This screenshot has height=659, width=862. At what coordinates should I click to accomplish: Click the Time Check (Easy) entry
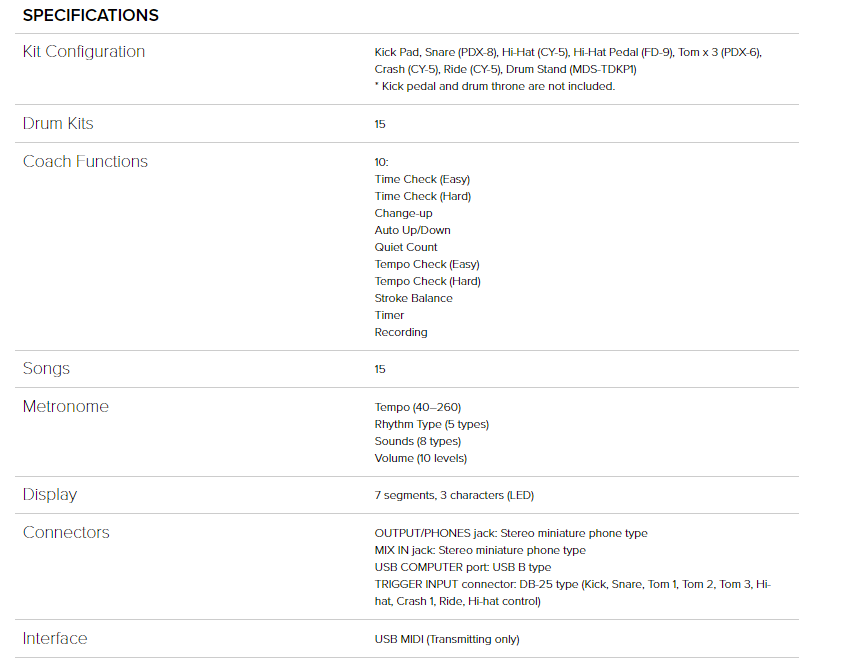coord(422,179)
